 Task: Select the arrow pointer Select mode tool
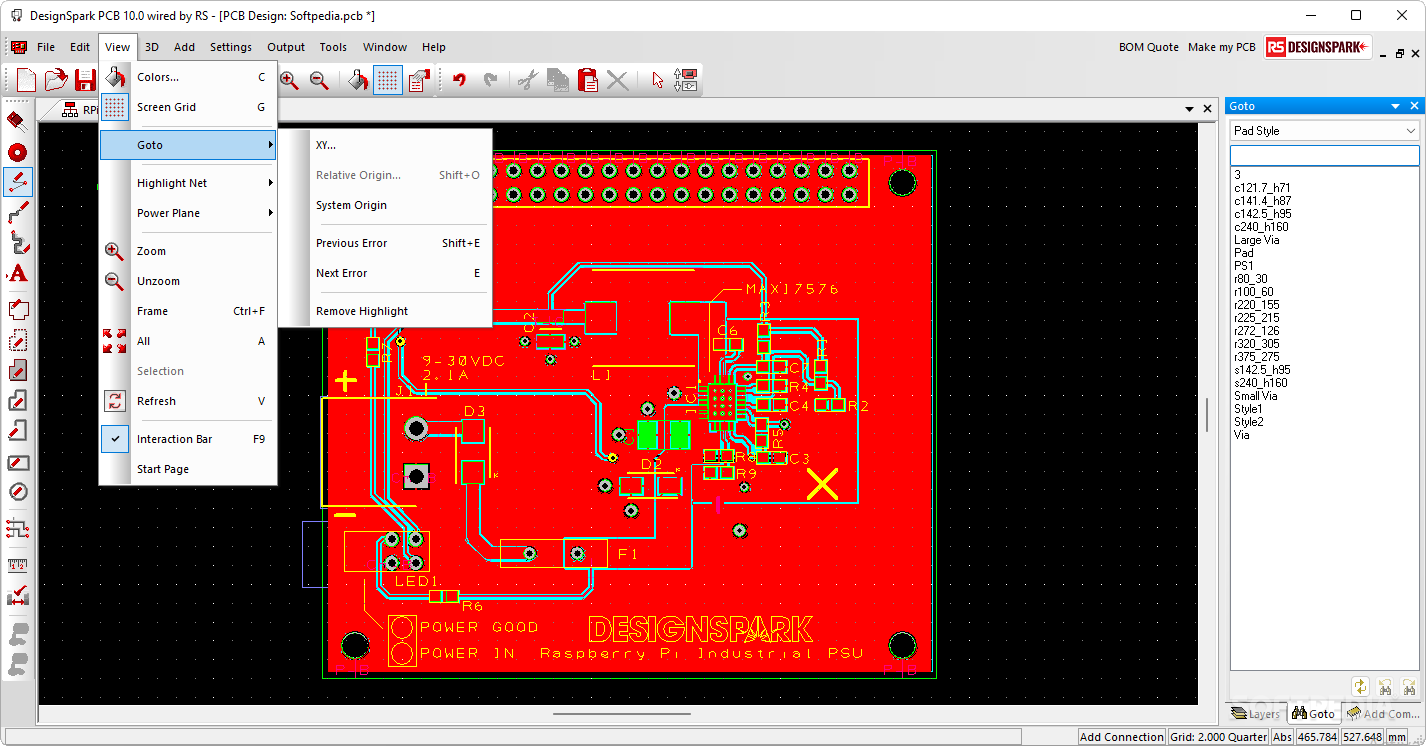[657, 80]
